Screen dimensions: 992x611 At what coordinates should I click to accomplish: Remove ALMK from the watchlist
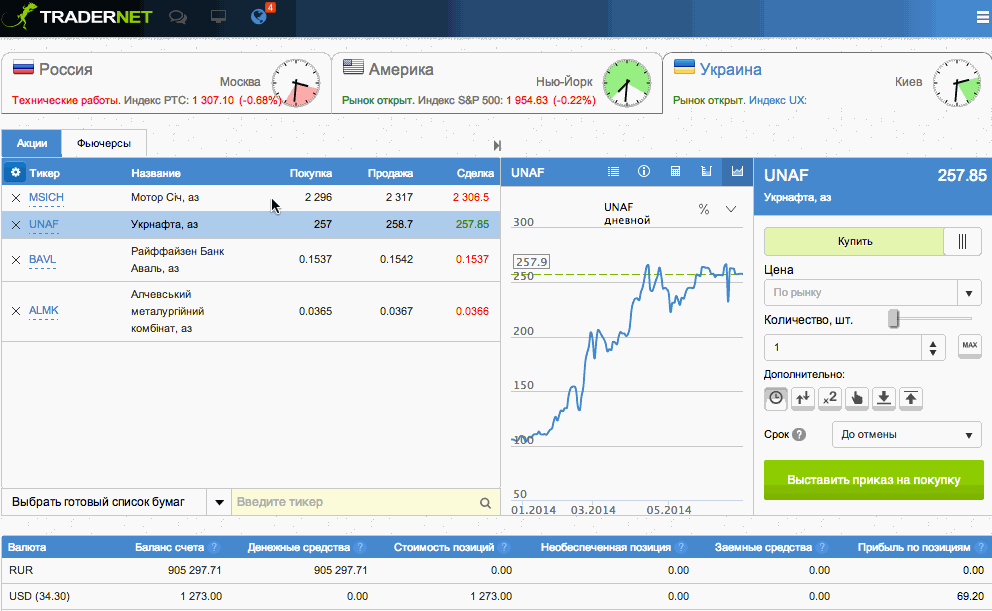(16, 311)
